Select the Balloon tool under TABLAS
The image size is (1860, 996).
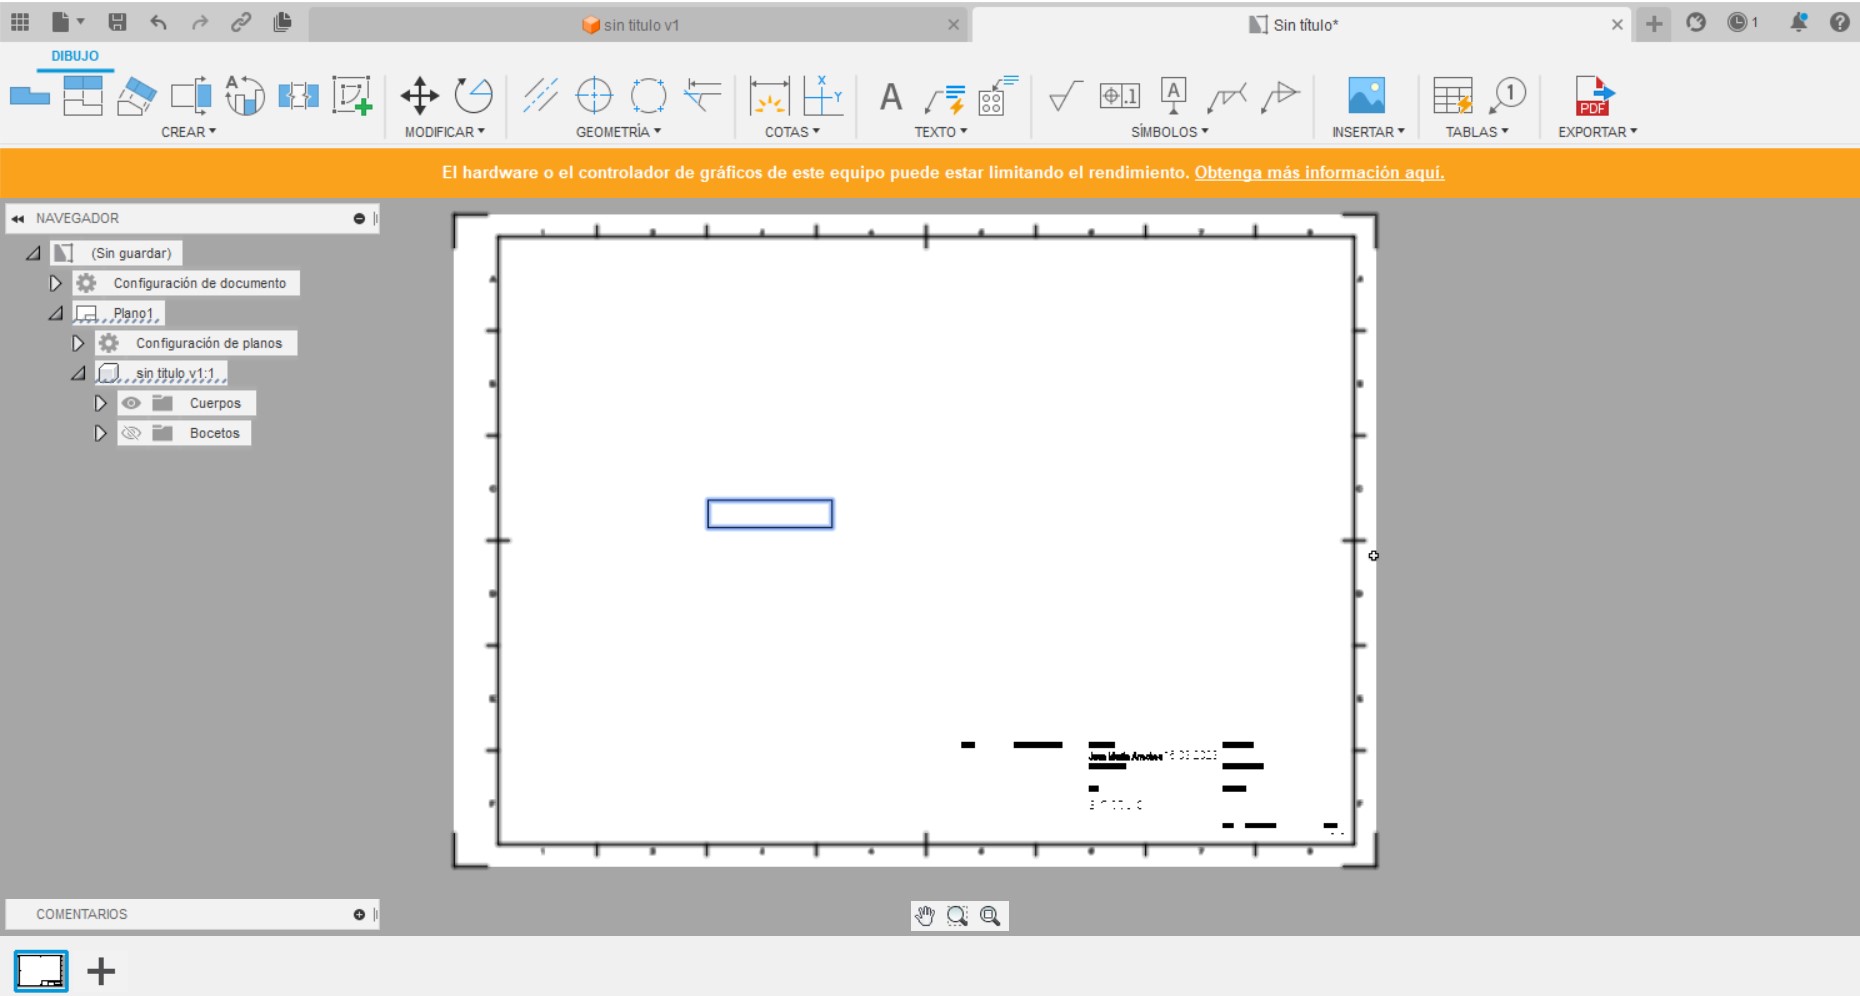1509,95
